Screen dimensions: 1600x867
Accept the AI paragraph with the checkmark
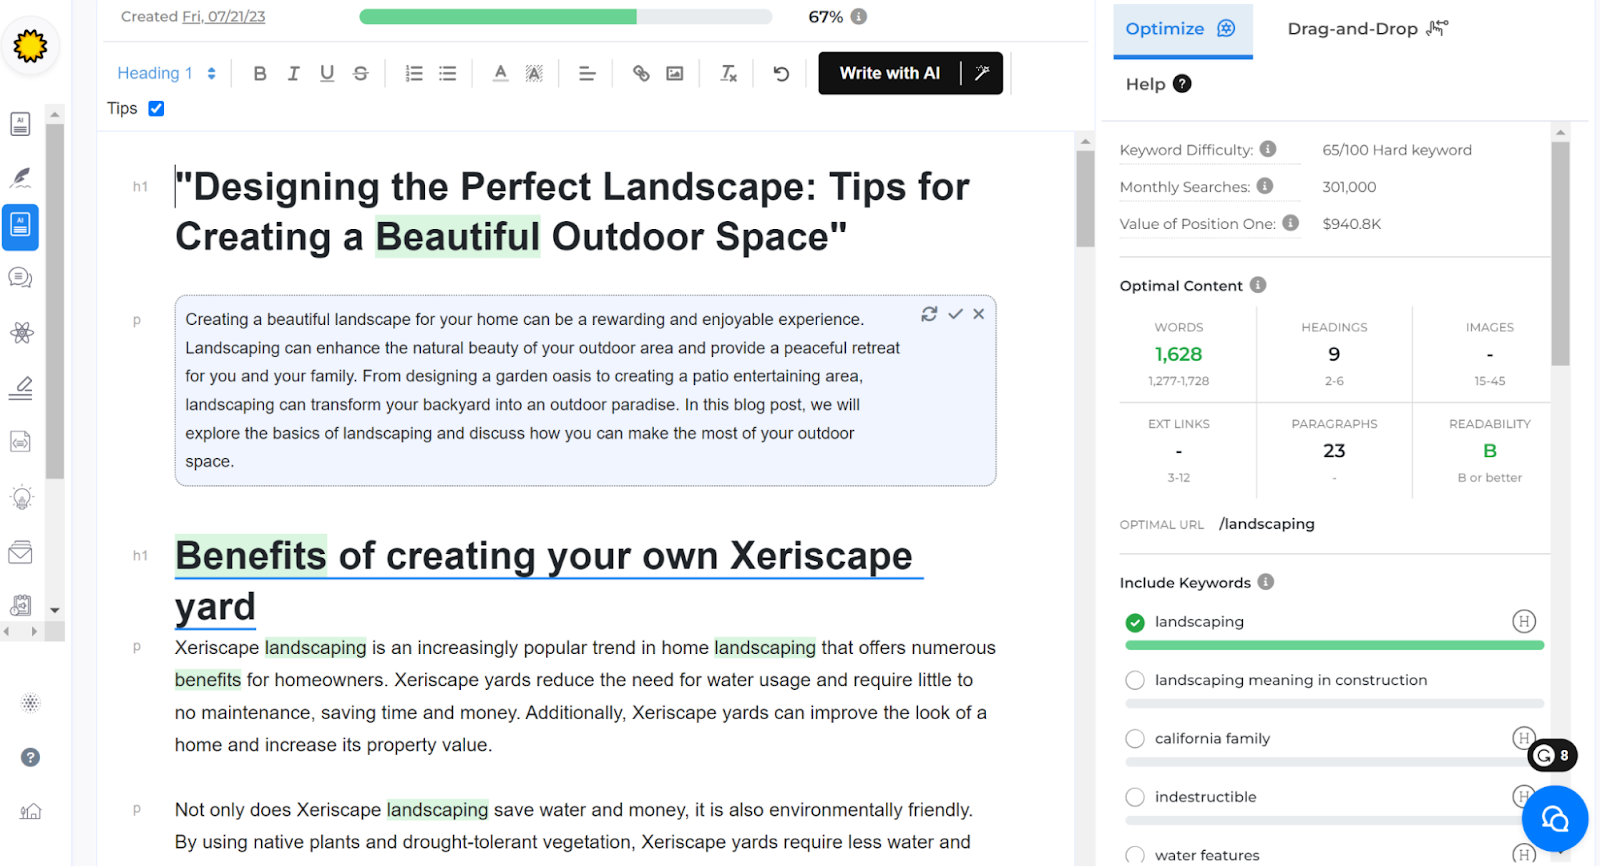coord(955,314)
